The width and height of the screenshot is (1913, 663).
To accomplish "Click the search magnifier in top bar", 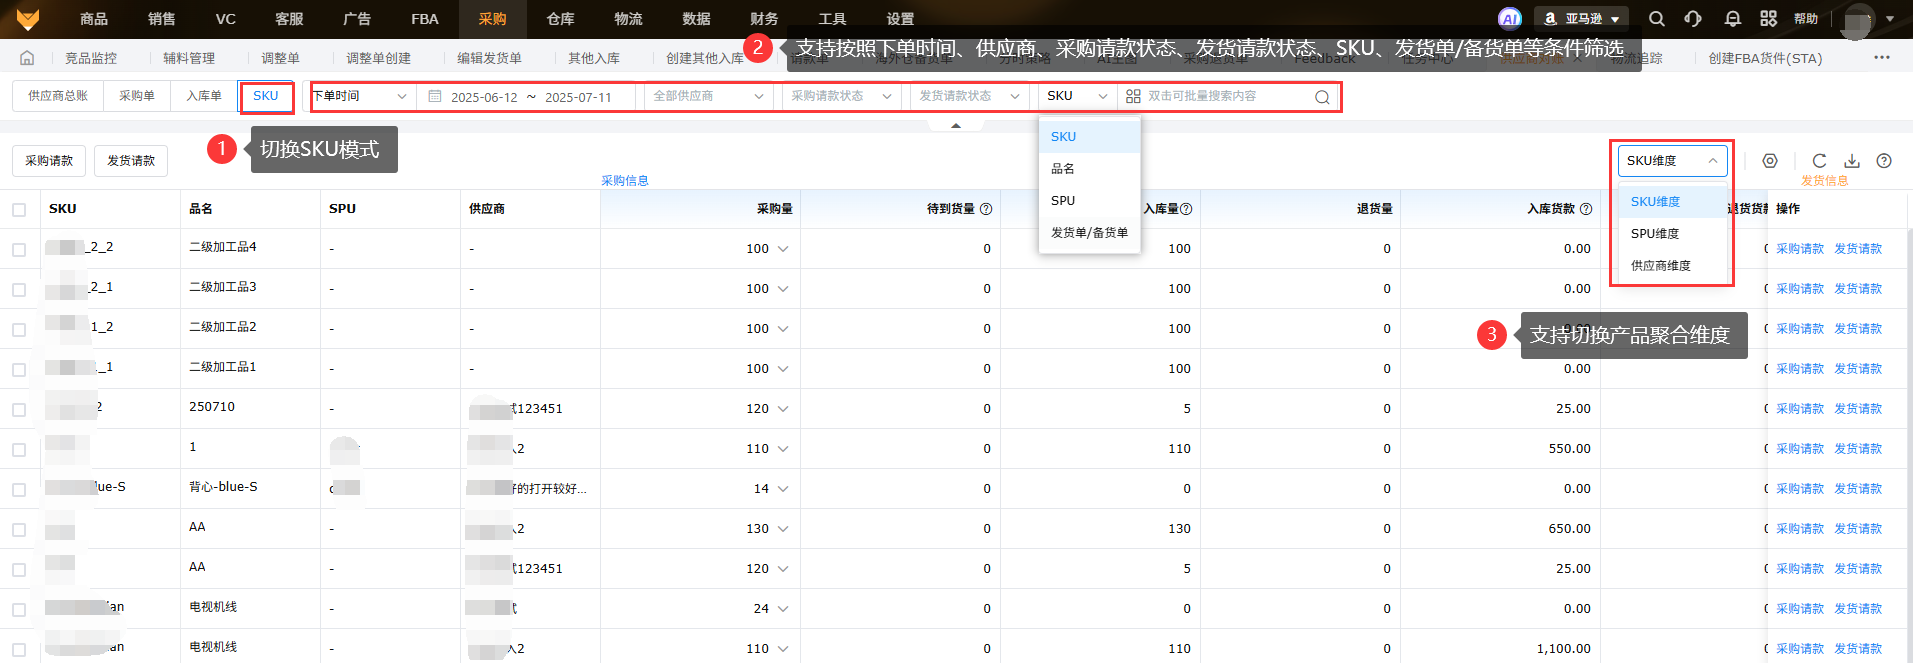I will pos(1656,18).
